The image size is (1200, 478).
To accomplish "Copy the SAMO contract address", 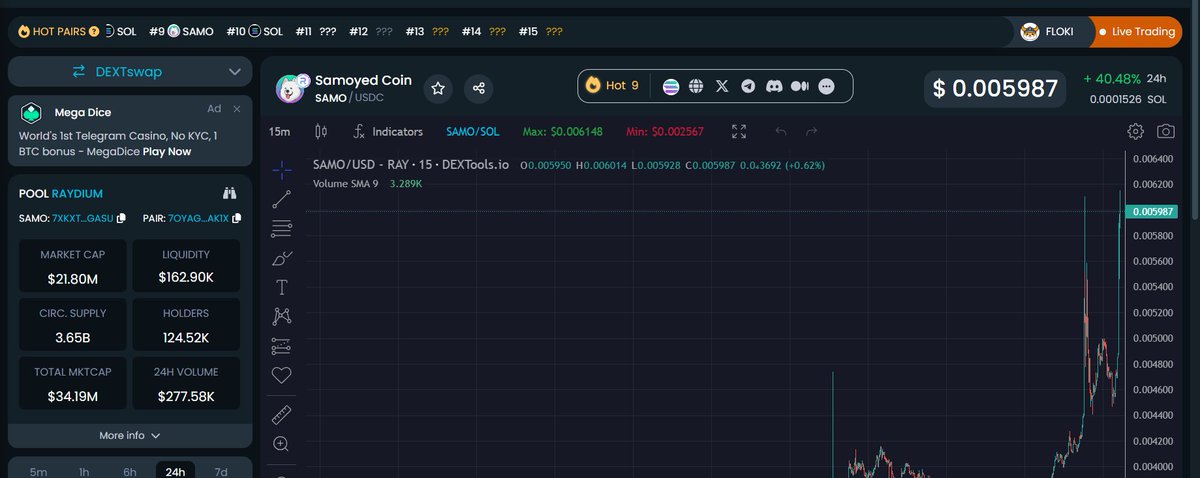I will point(121,218).
